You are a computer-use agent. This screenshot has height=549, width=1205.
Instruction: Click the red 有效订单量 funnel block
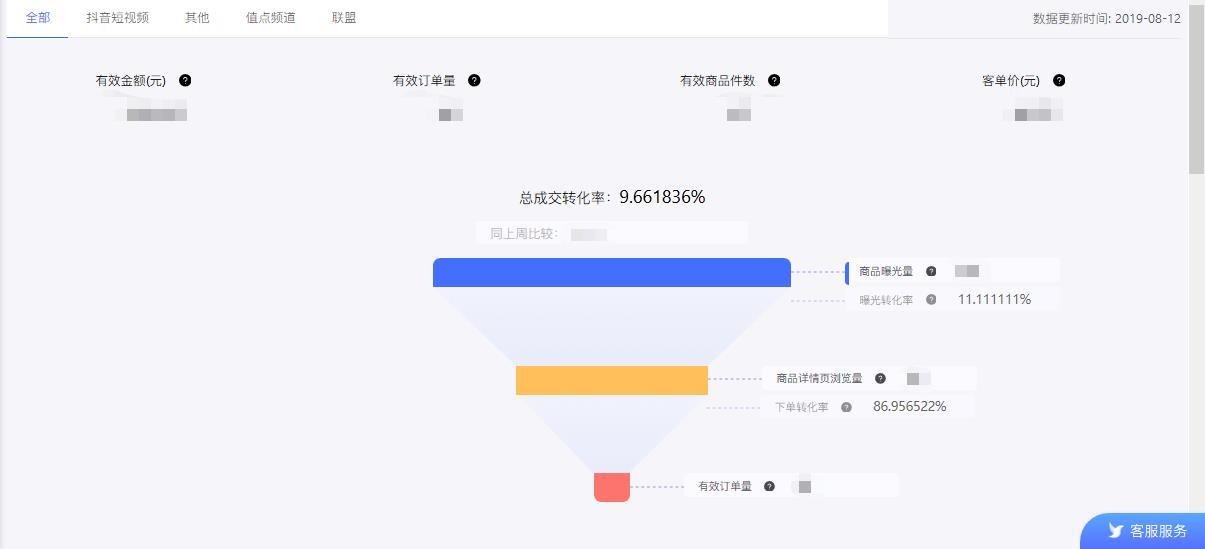(612, 486)
